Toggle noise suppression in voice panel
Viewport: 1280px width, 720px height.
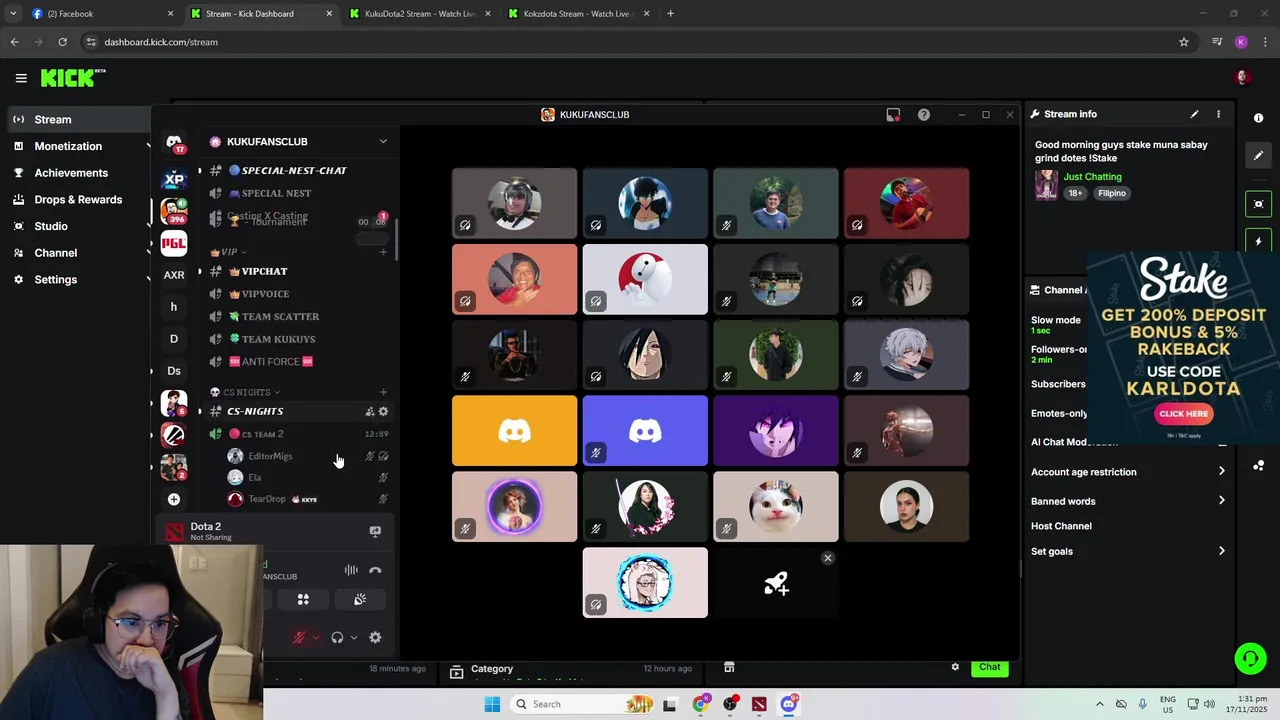pyautogui.click(x=351, y=570)
